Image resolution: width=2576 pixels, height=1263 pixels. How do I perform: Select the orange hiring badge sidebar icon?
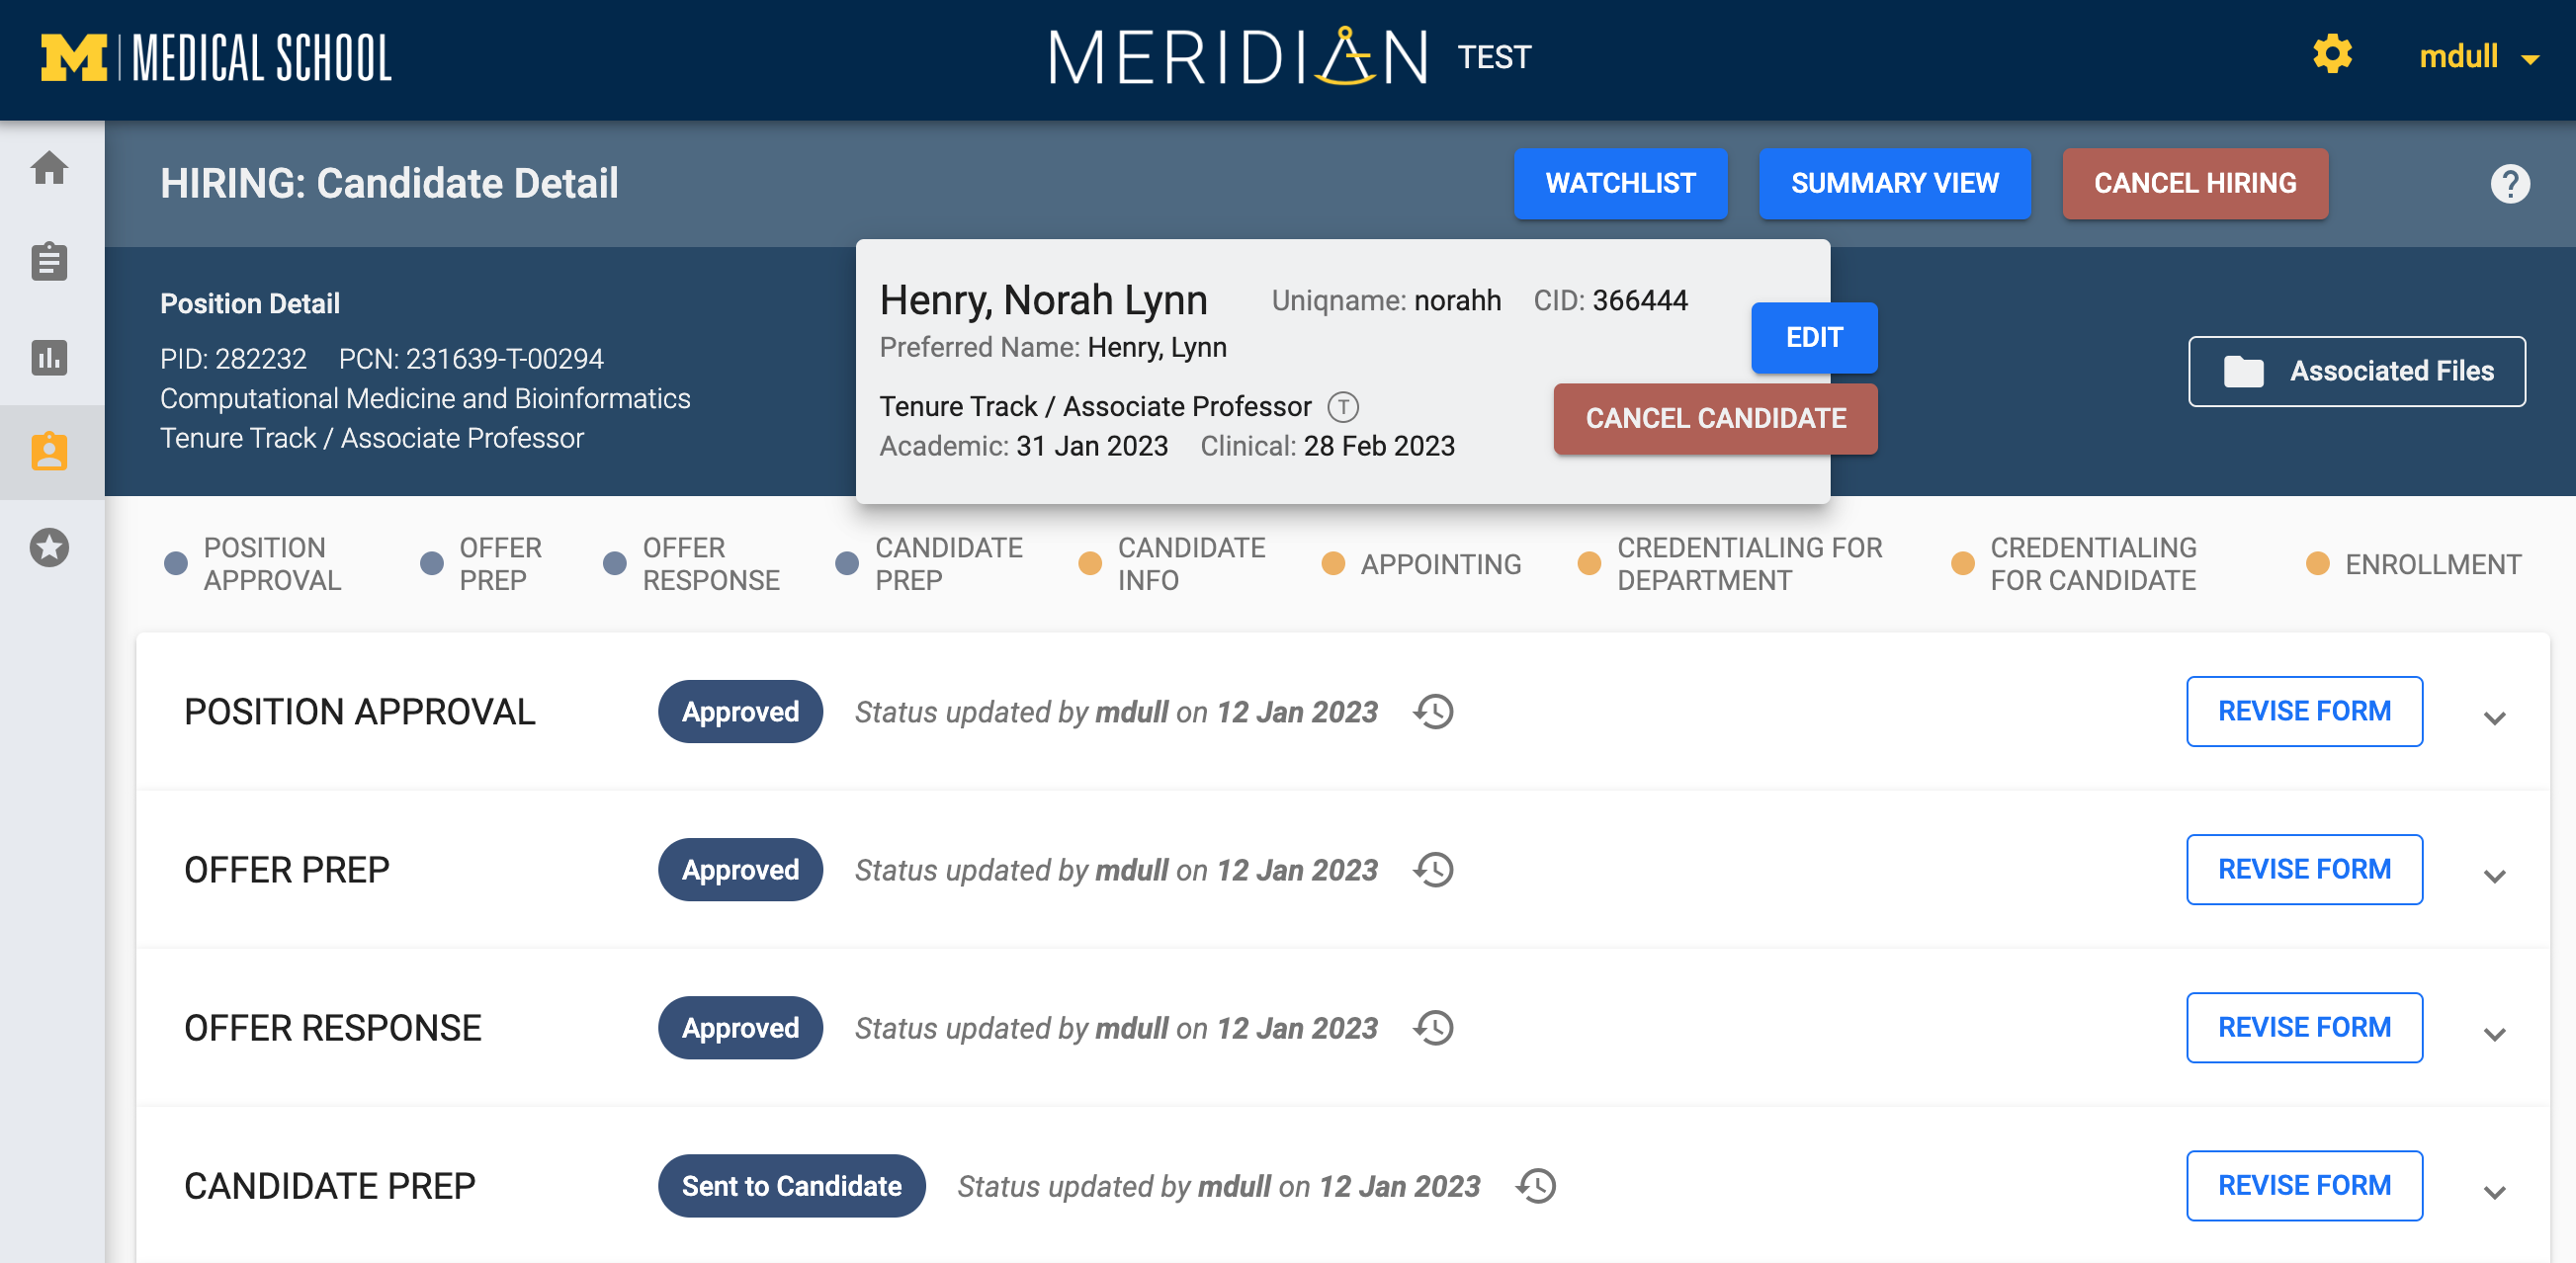pos(49,452)
